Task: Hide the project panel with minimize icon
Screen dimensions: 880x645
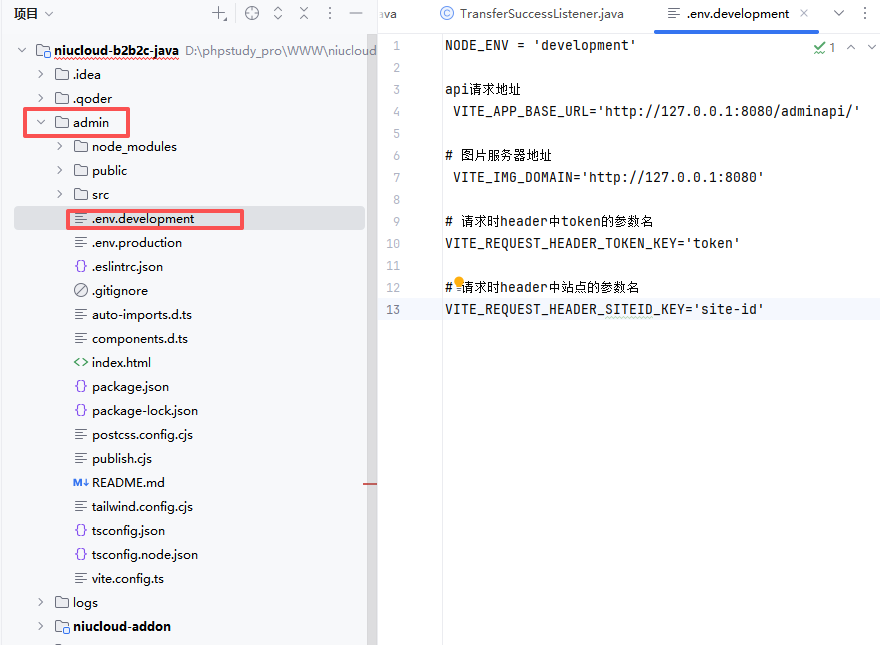Action: (355, 13)
